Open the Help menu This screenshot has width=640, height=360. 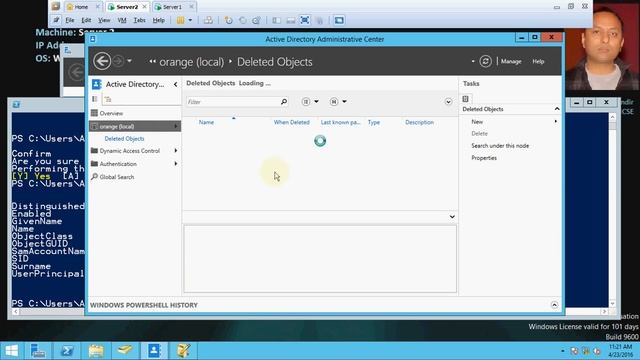(538, 61)
